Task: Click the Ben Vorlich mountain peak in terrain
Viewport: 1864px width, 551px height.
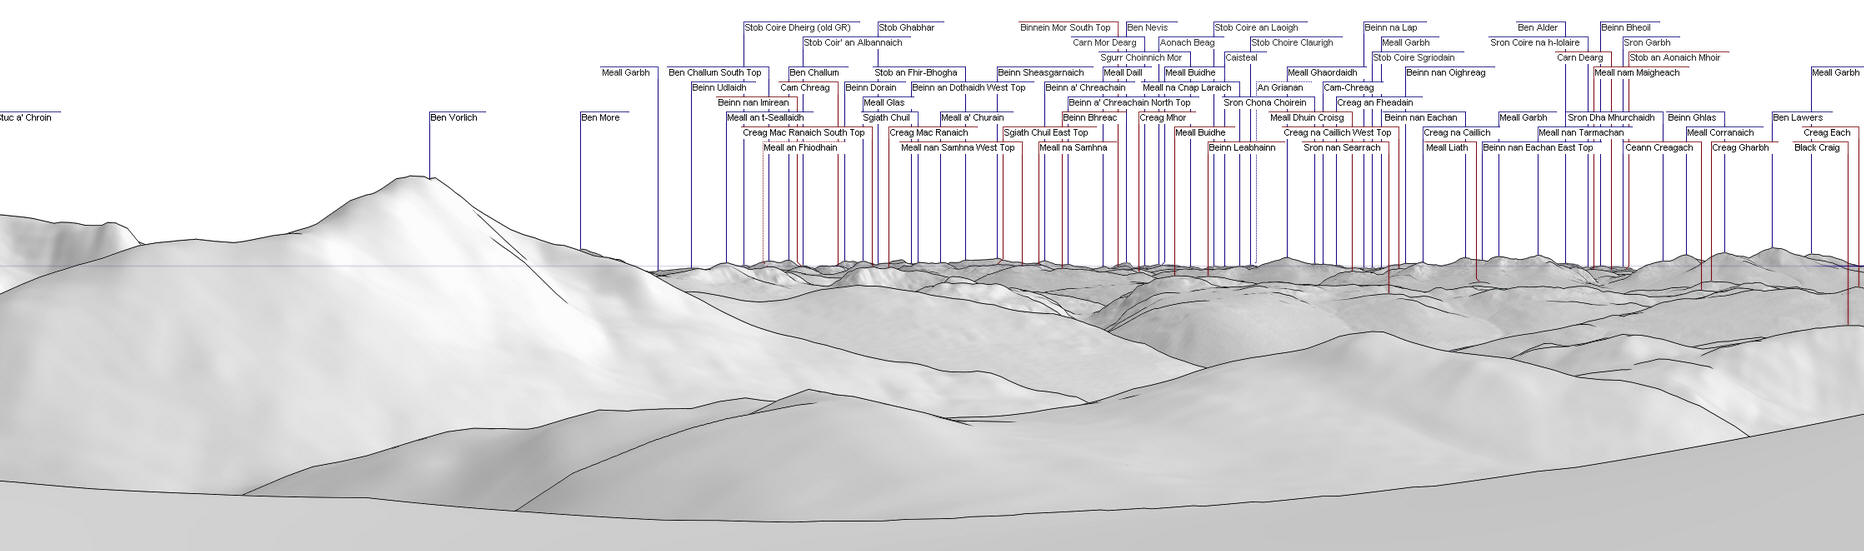Action: point(430,180)
